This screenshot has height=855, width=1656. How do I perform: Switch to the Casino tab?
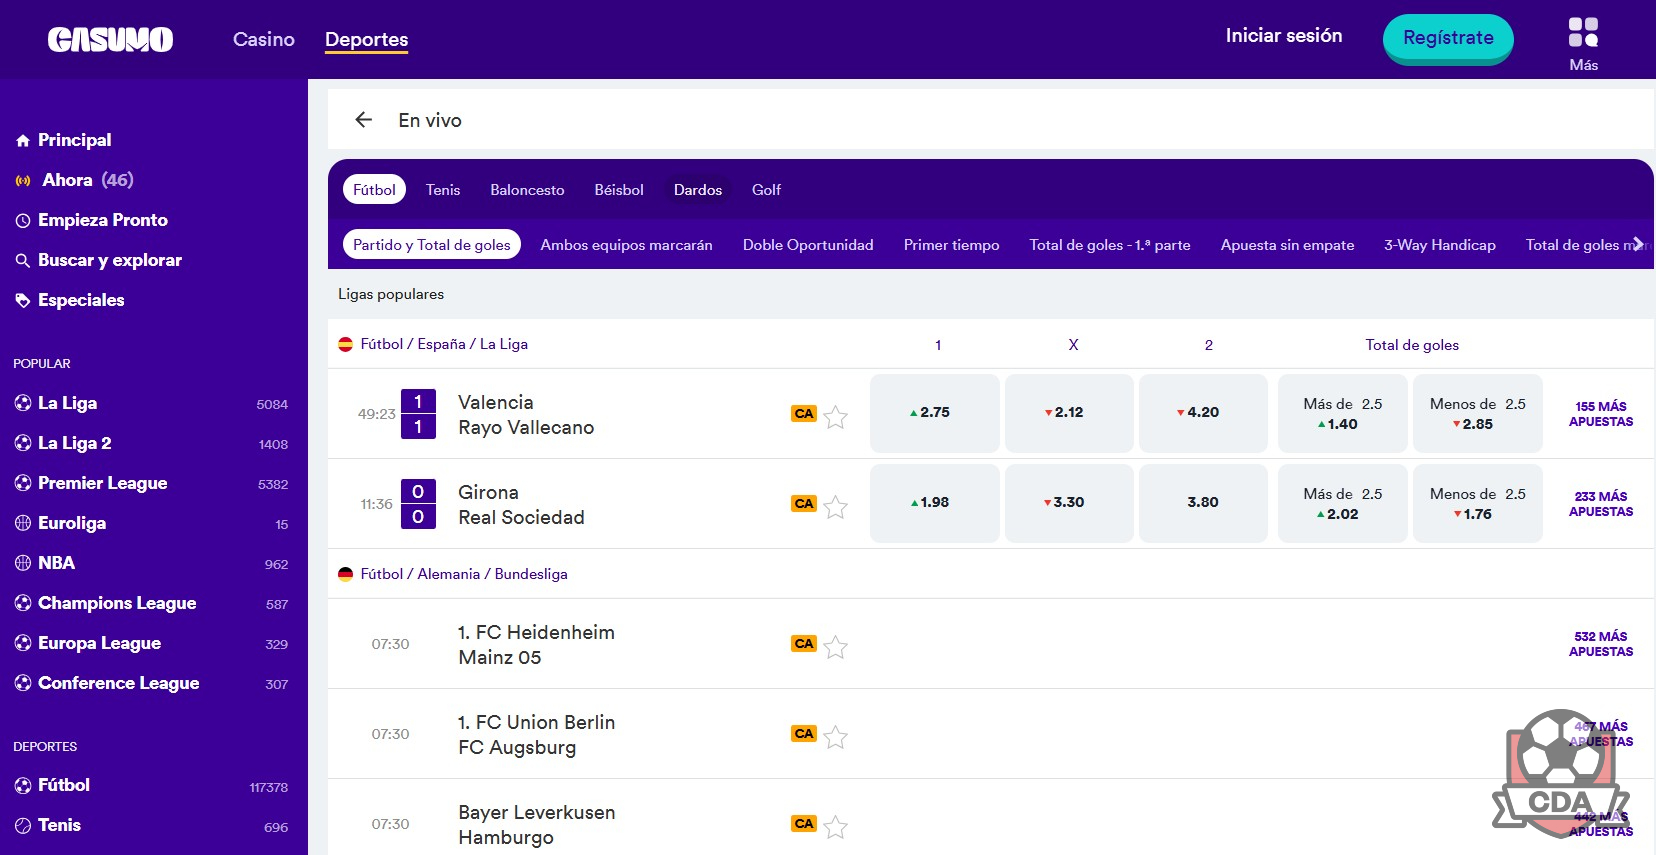coord(264,39)
